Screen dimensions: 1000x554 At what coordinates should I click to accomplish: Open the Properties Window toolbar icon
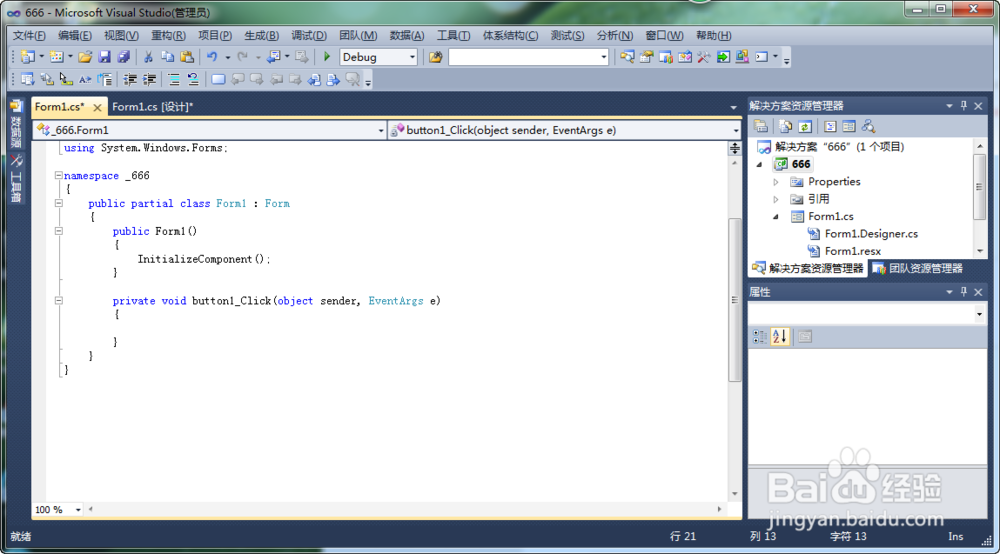click(646, 57)
